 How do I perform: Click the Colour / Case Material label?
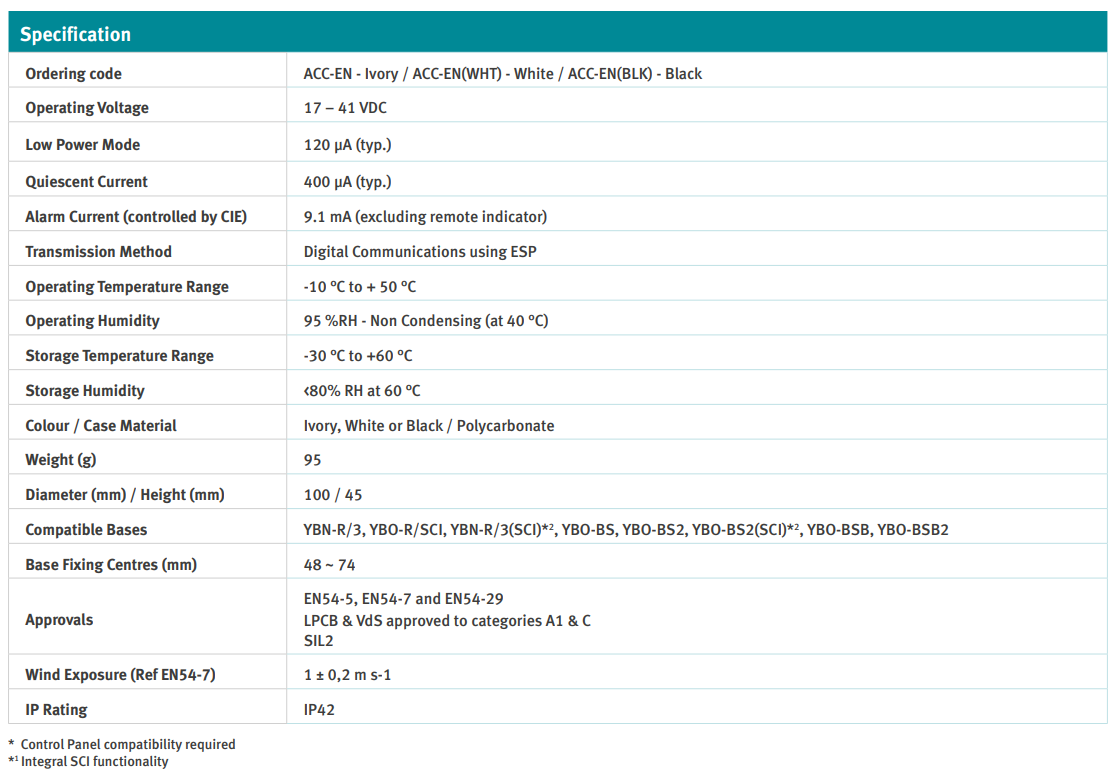100,426
